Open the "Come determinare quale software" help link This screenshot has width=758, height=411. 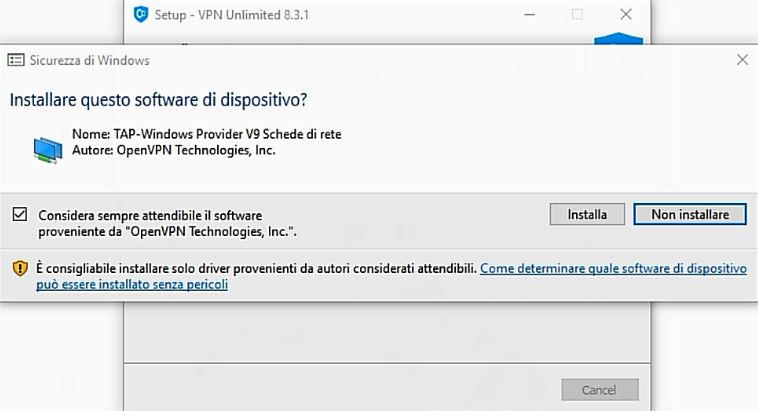[x=613, y=268]
